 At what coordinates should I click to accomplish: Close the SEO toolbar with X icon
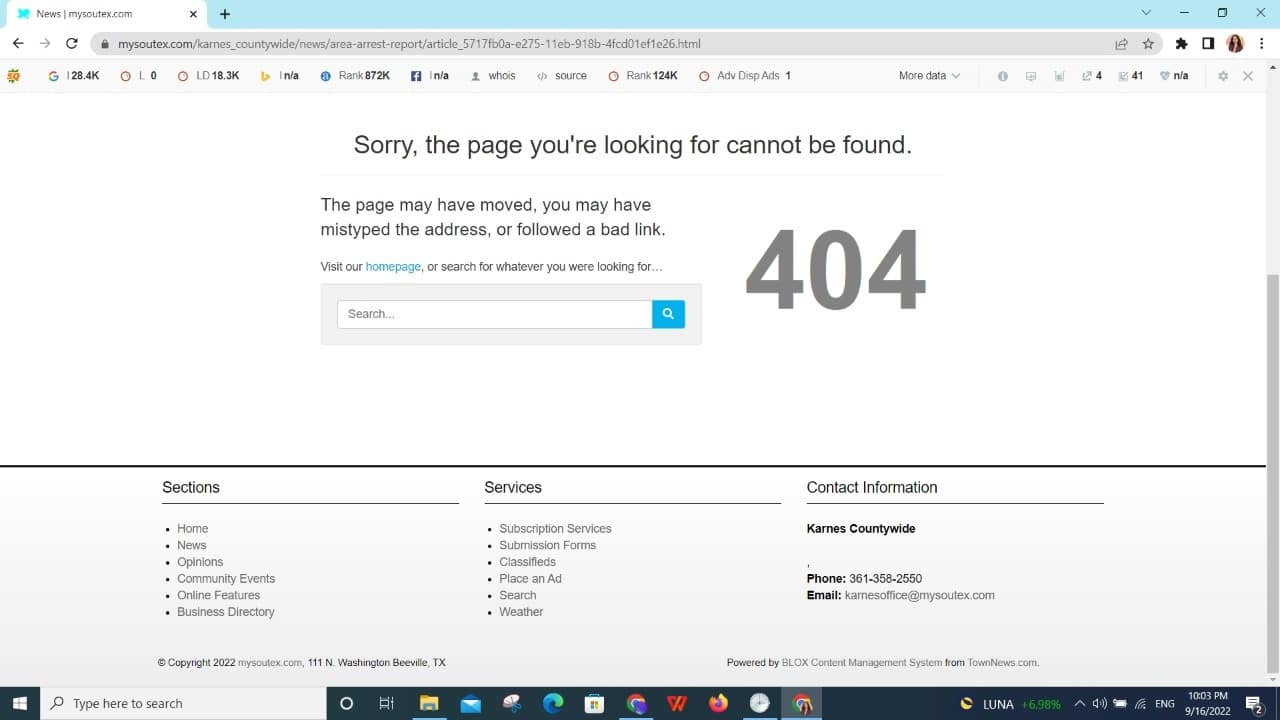(x=1248, y=76)
